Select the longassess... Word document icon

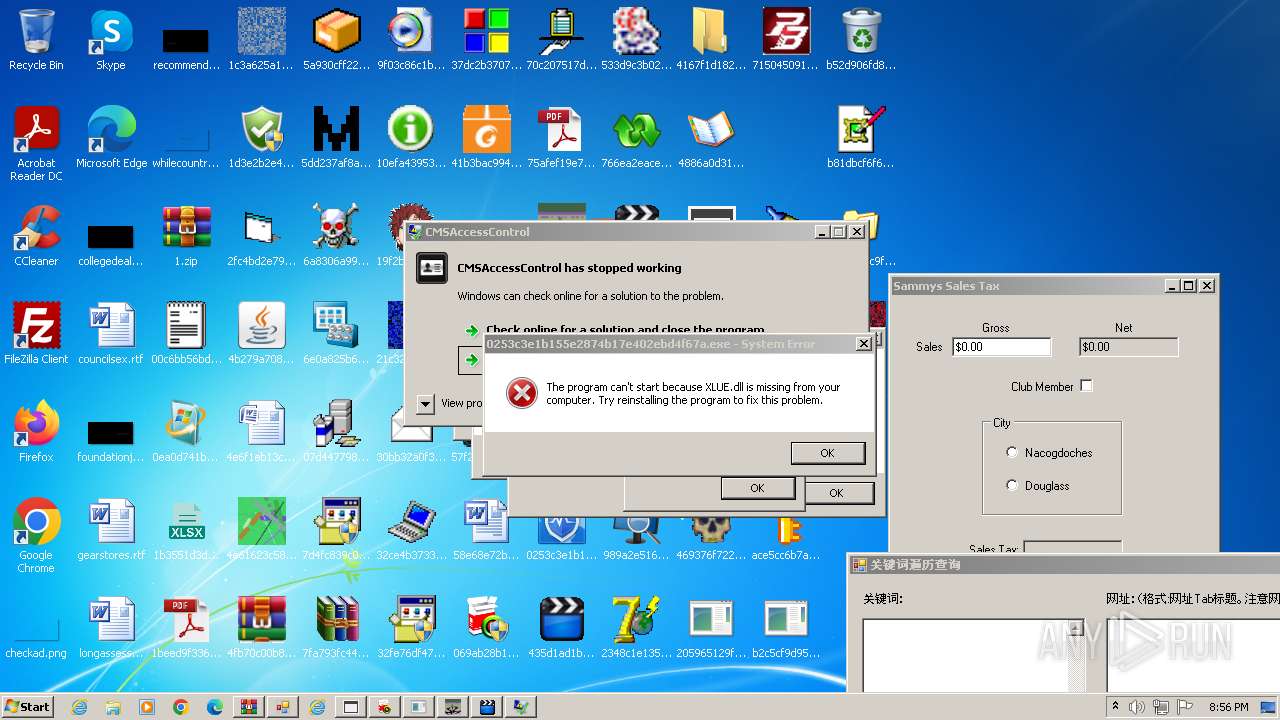tap(111, 628)
